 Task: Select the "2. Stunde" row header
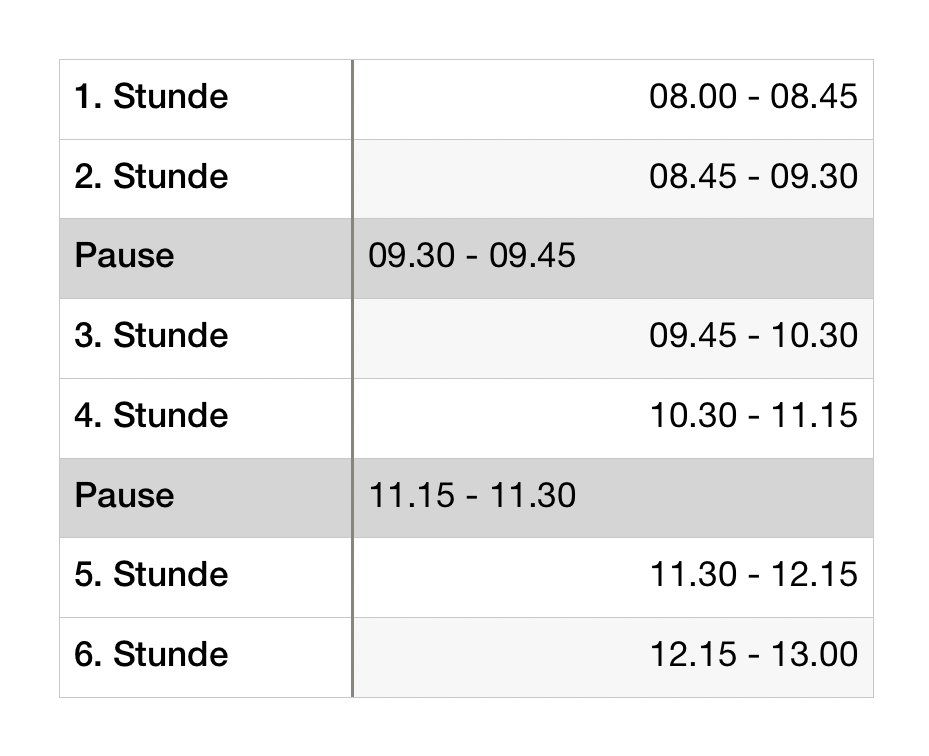151,177
